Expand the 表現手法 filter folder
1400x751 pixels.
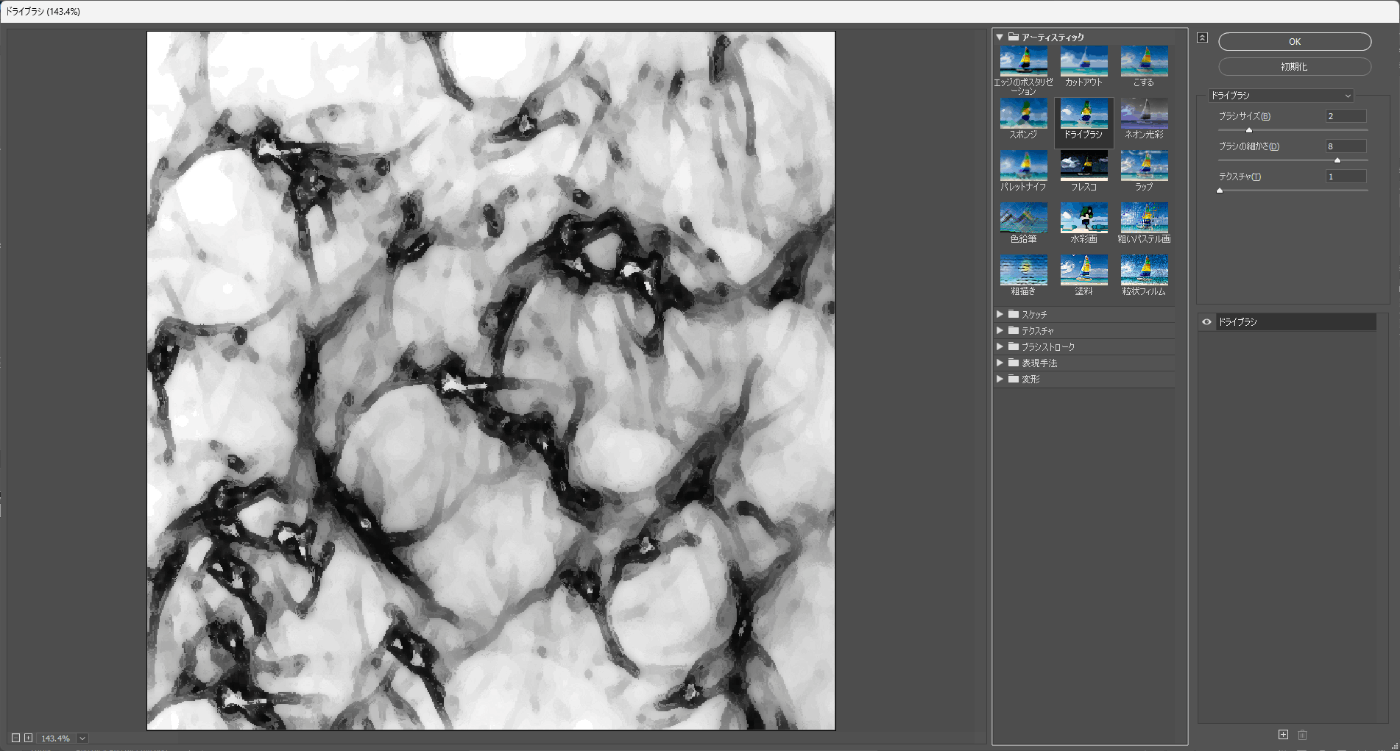click(x=1000, y=363)
